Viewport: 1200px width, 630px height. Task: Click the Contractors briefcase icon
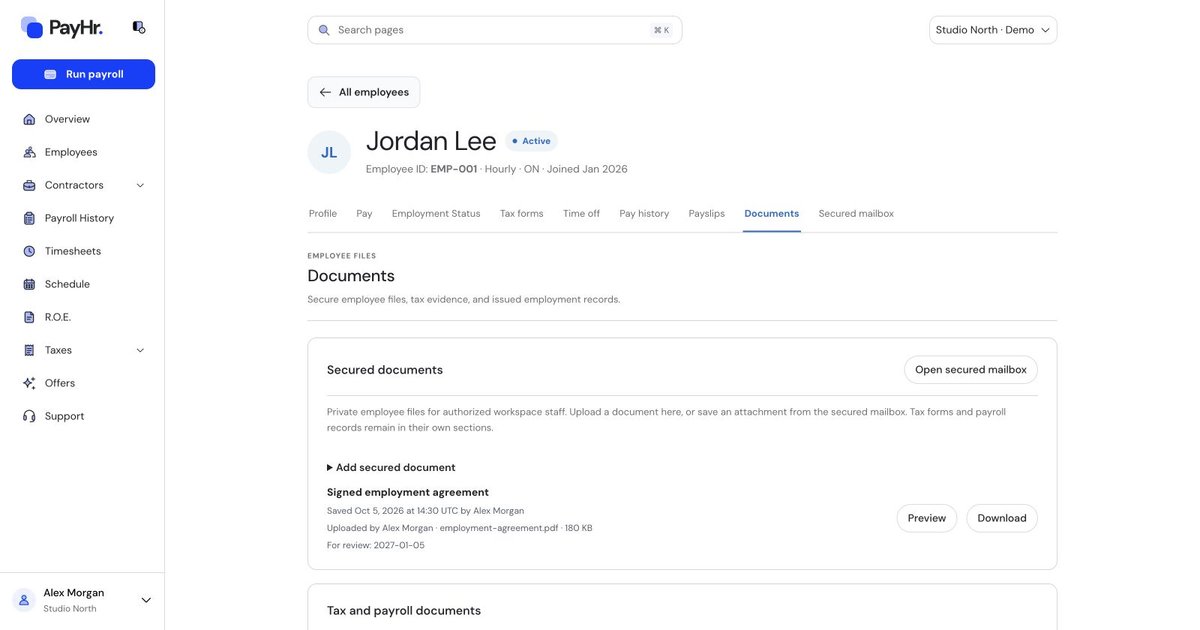pos(29,185)
